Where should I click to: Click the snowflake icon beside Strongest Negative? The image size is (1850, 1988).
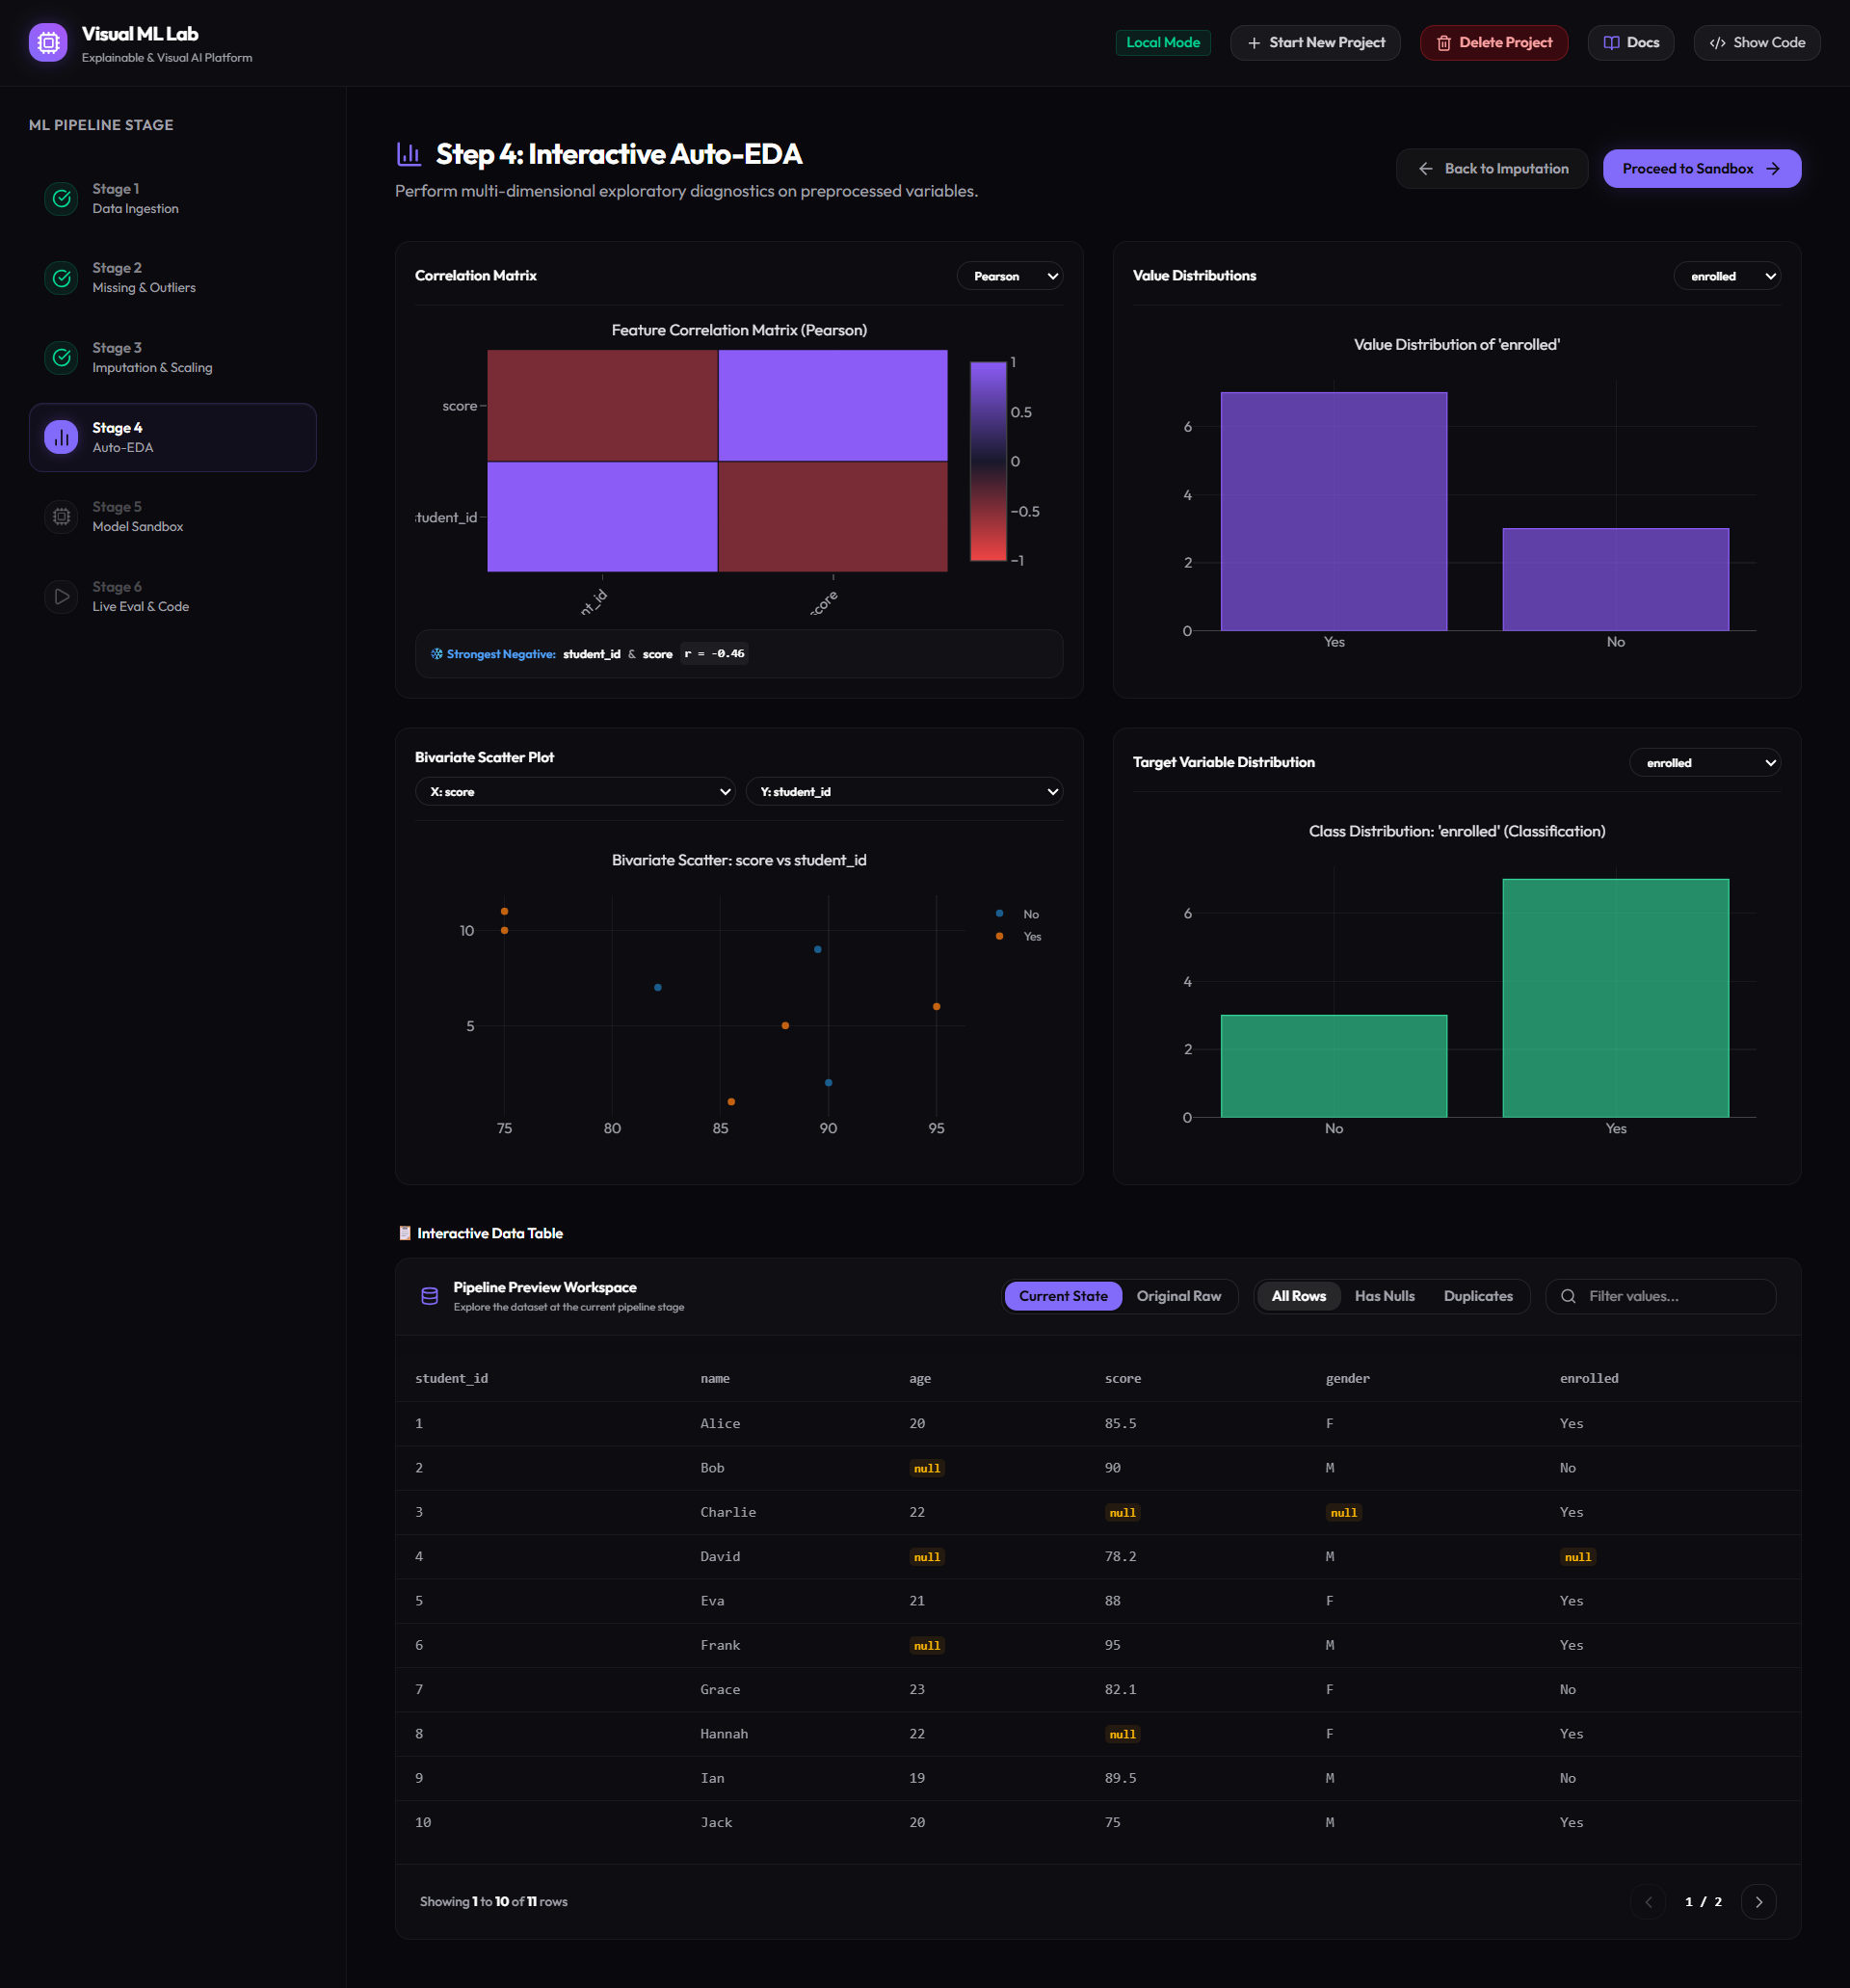tap(437, 654)
